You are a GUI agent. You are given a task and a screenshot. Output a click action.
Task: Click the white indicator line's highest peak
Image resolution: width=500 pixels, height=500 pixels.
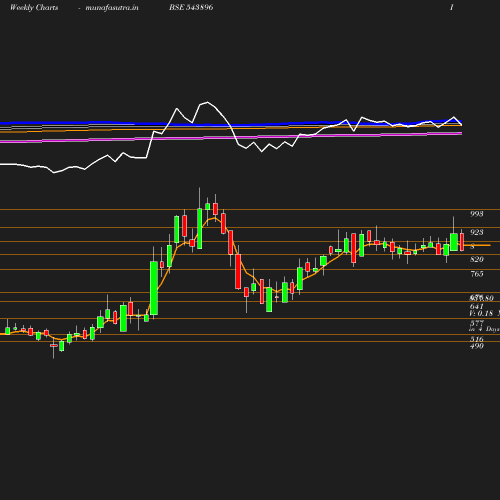click(207, 102)
